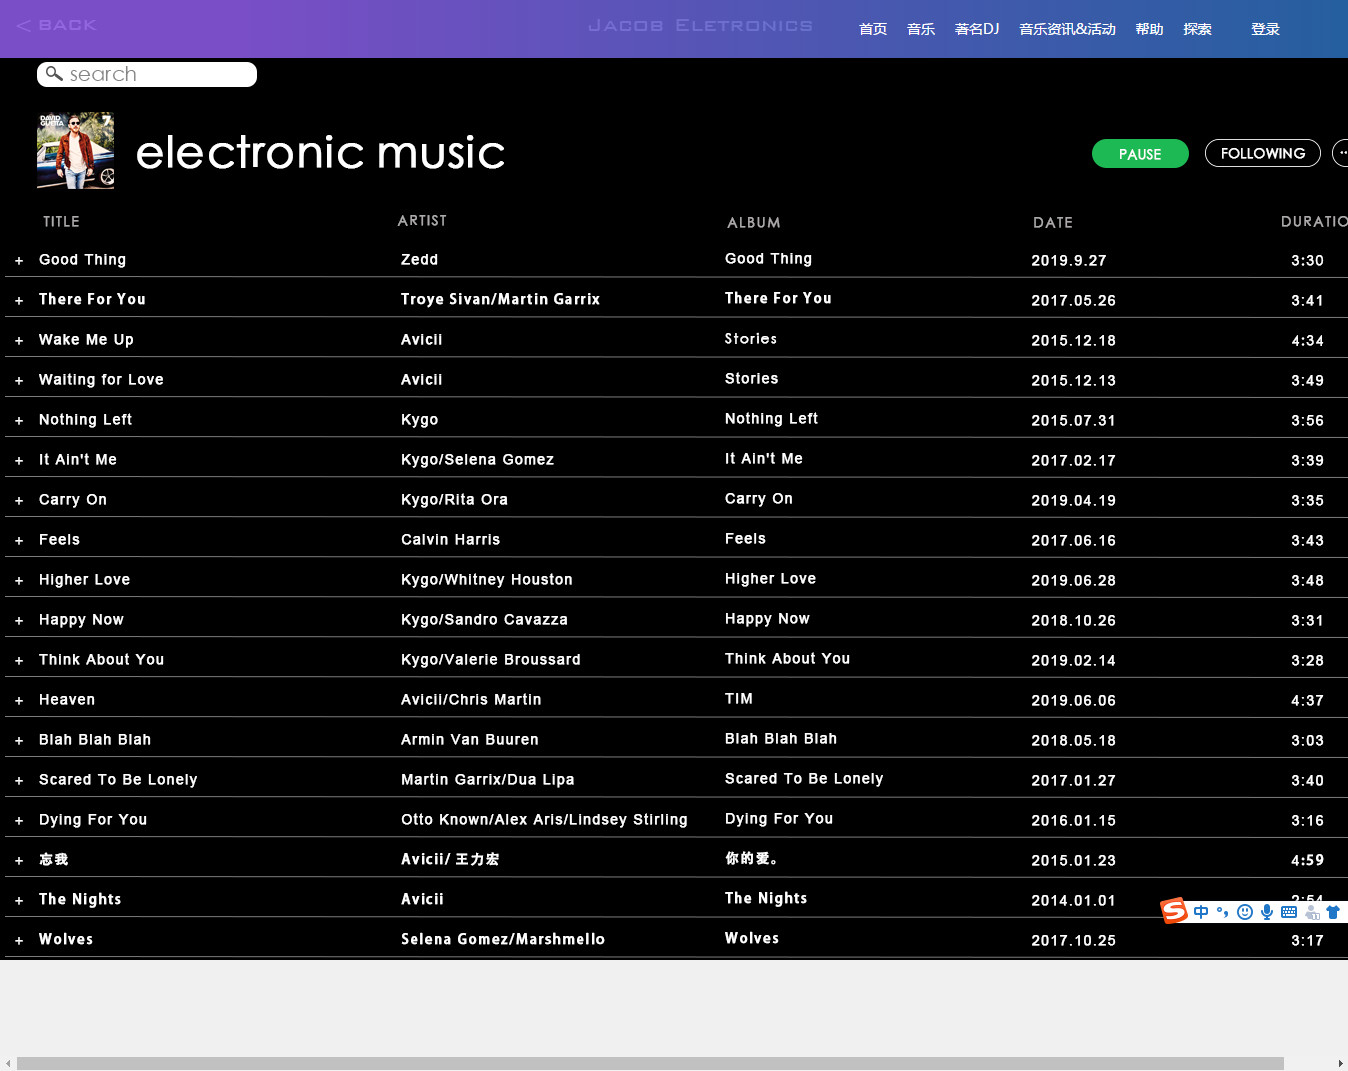Pause playback with the PAUSE button
The height and width of the screenshot is (1071, 1348).
tap(1140, 154)
